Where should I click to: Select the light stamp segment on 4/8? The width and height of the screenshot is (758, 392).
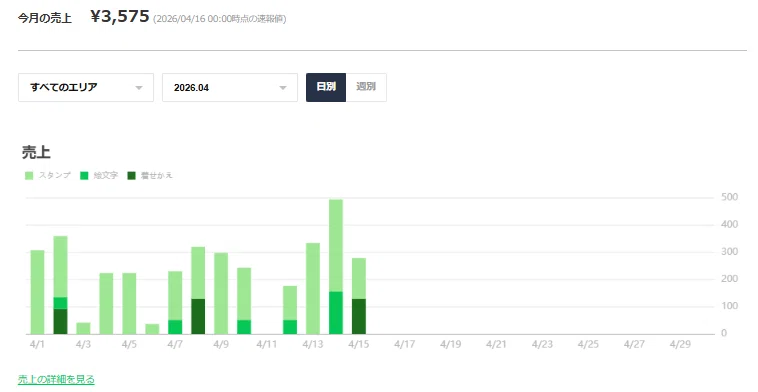pyautogui.click(x=198, y=273)
